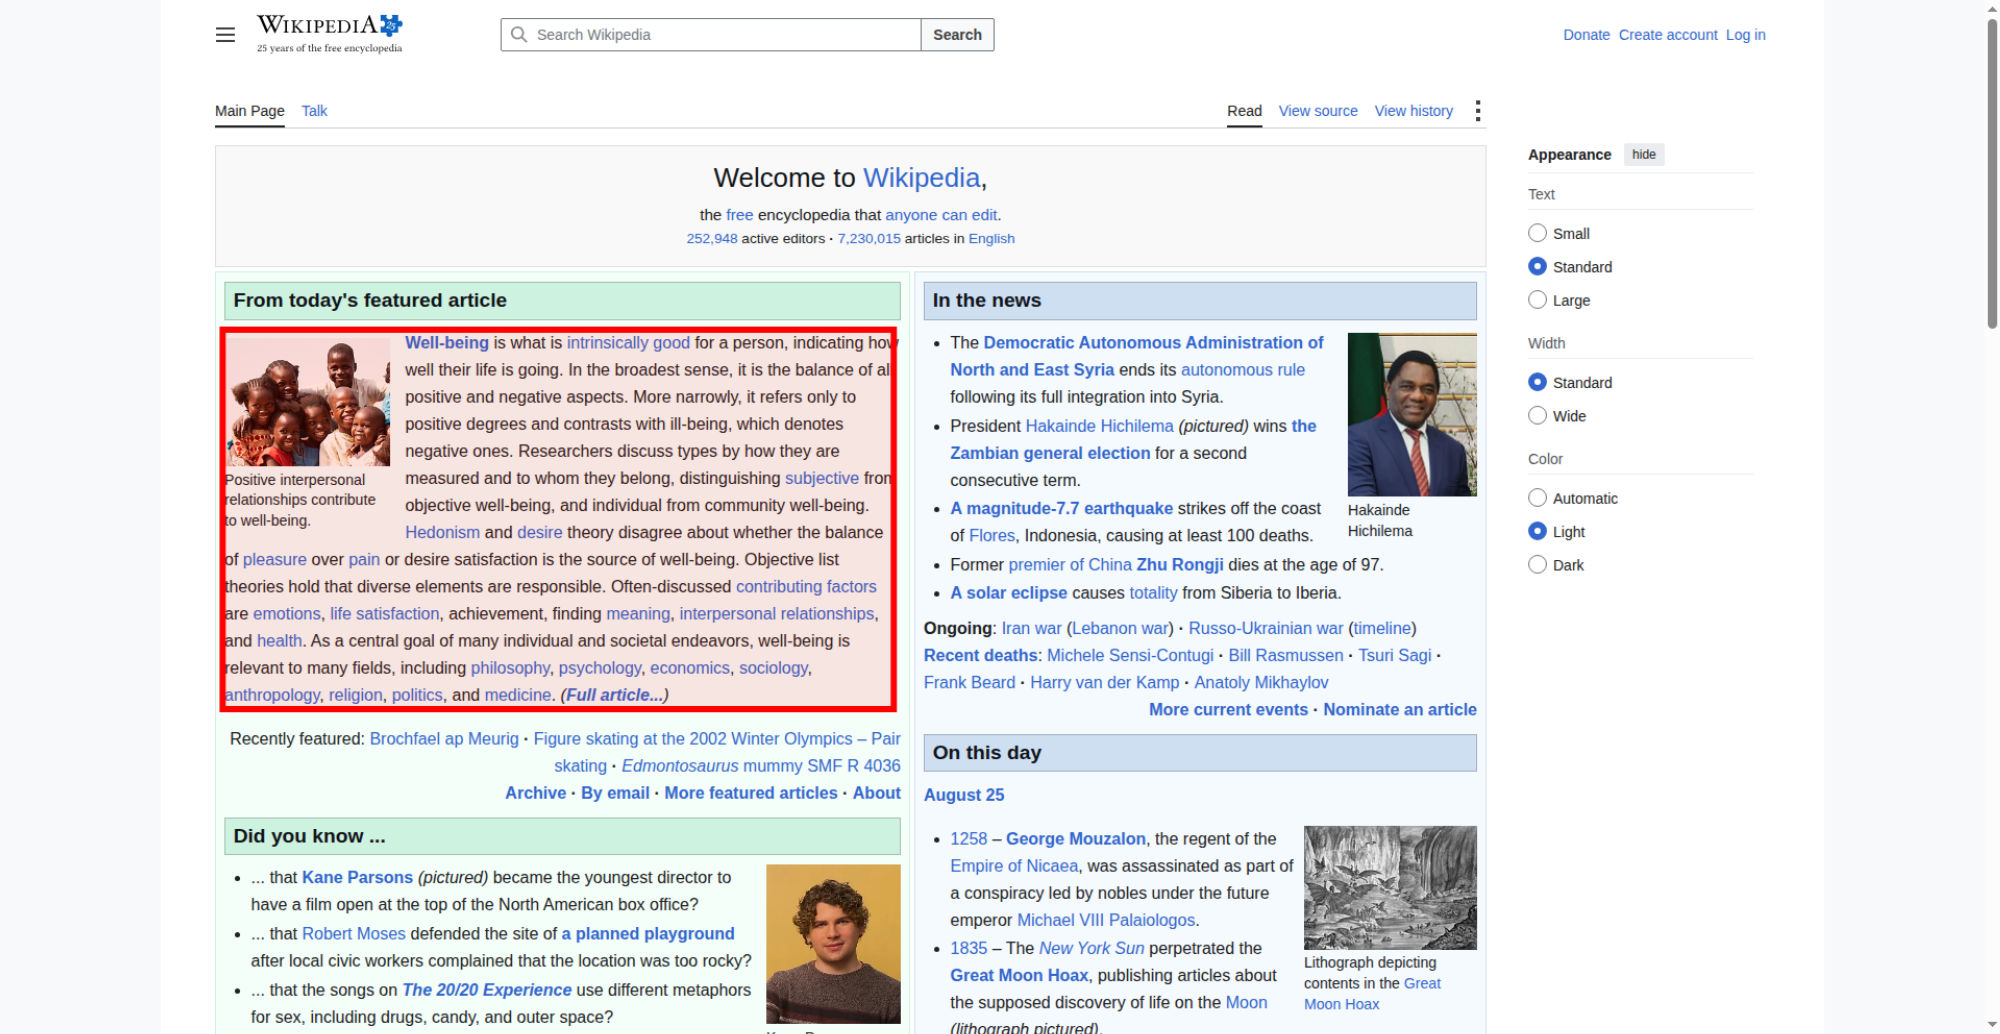Open the Hedonism link

[x=442, y=533]
